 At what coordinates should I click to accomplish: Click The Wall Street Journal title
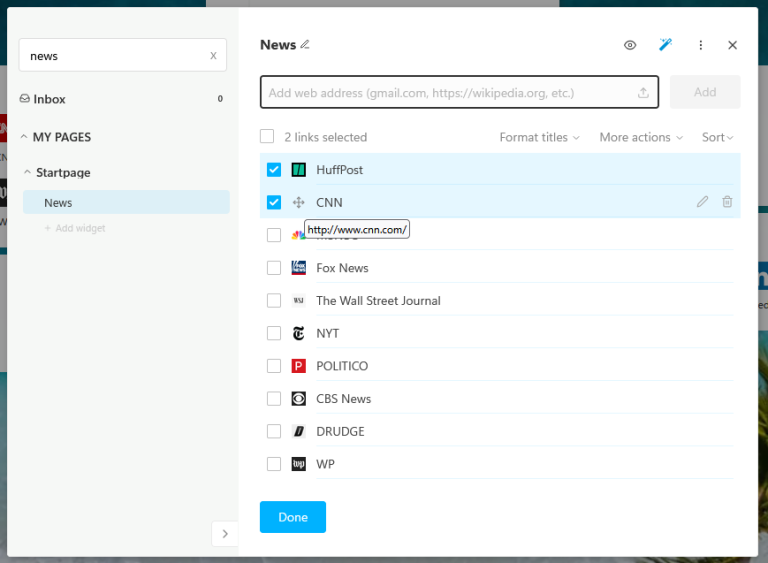click(x=378, y=300)
